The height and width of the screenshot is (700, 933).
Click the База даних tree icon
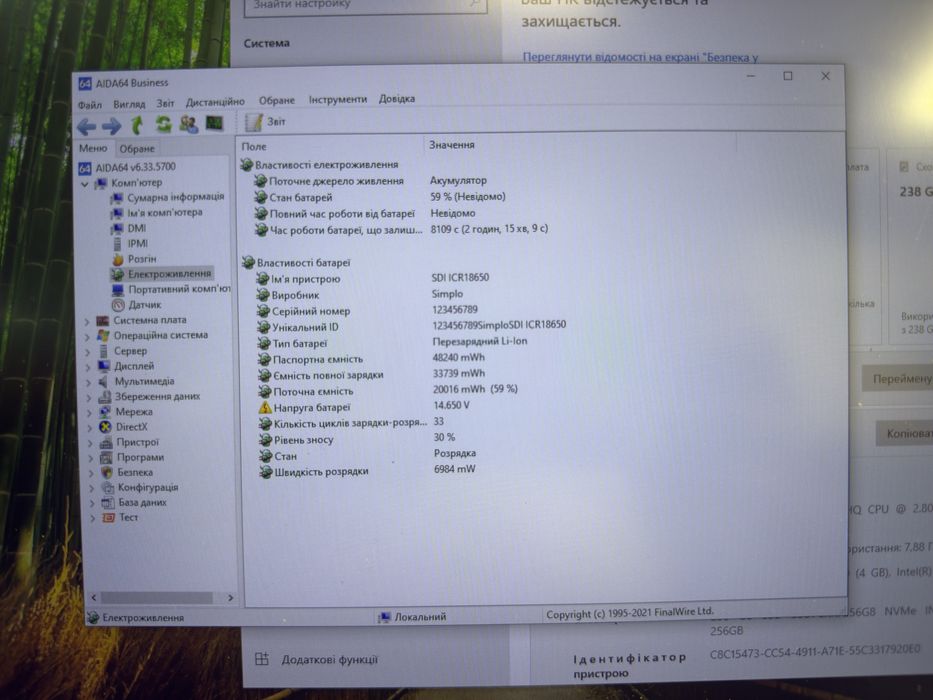pyautogui.click(x=108, y=503)
